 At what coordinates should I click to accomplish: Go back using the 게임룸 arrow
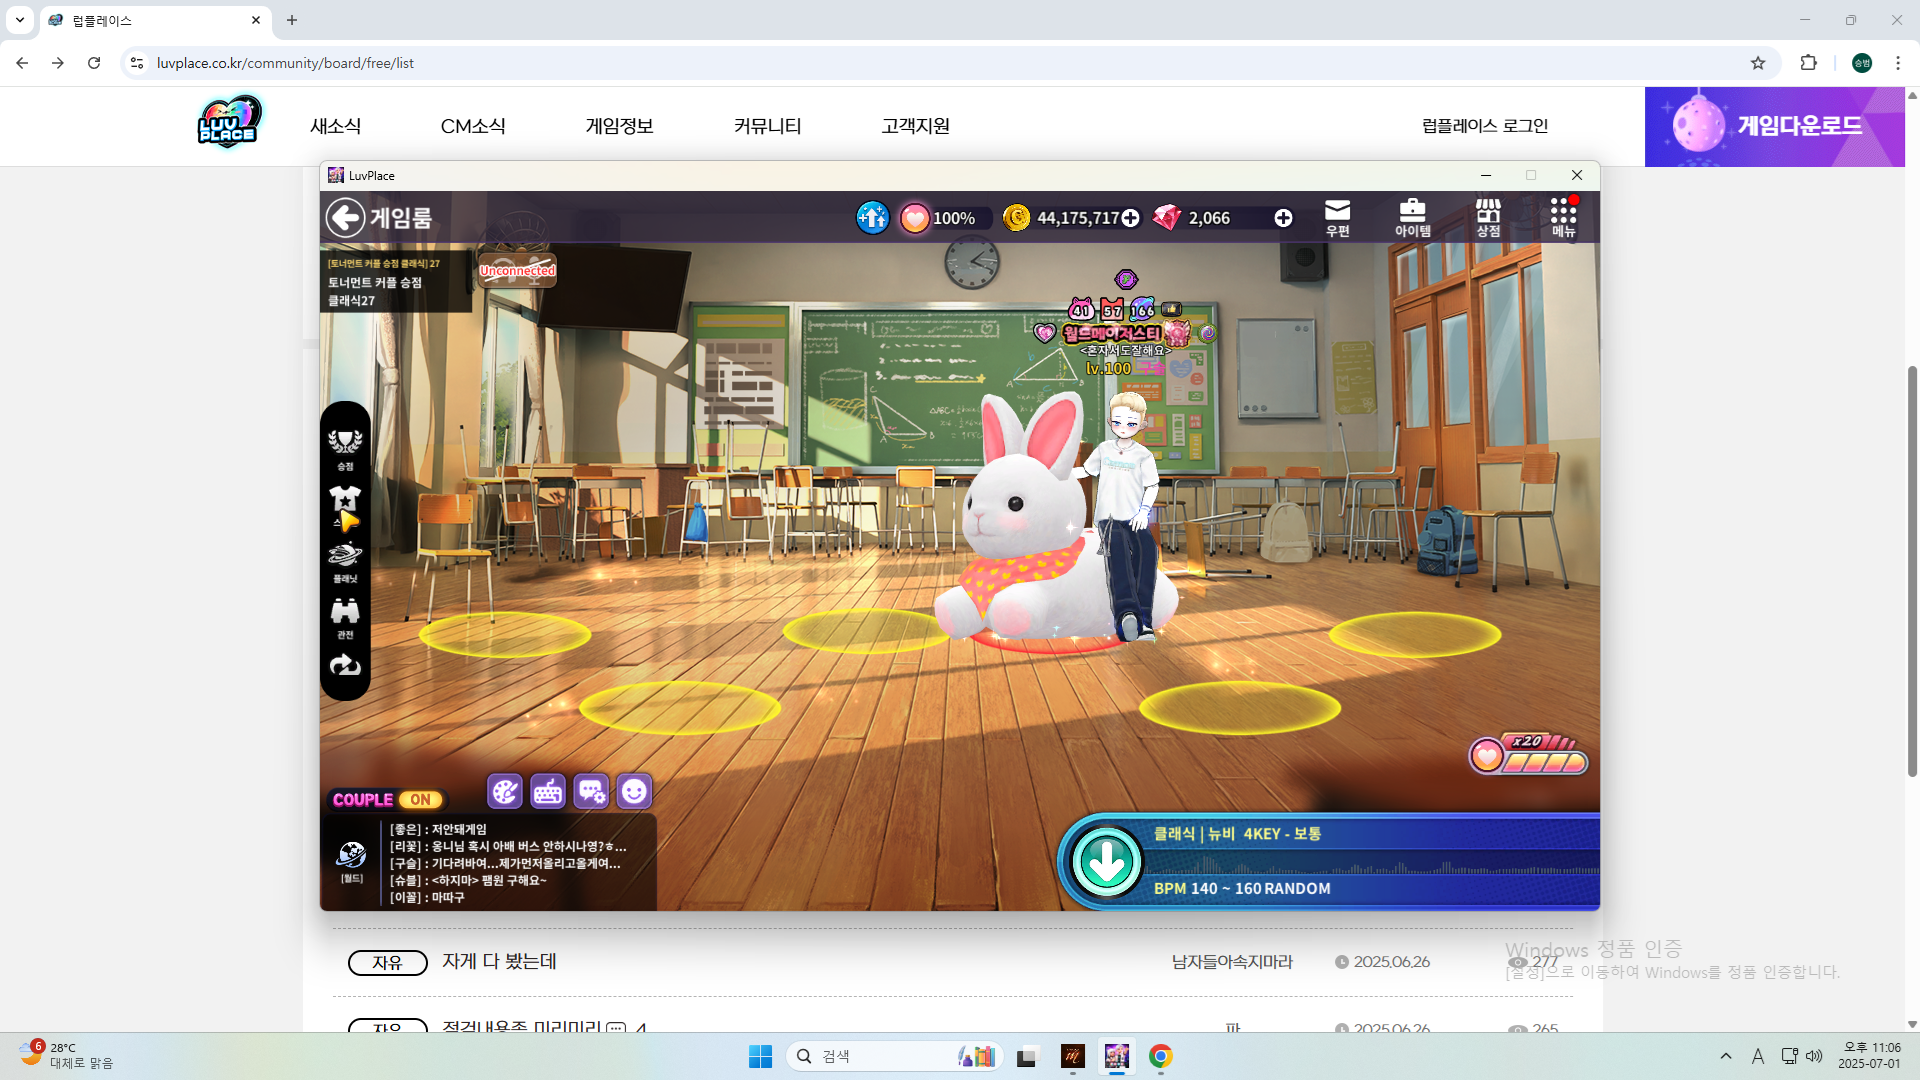point(346,217)
